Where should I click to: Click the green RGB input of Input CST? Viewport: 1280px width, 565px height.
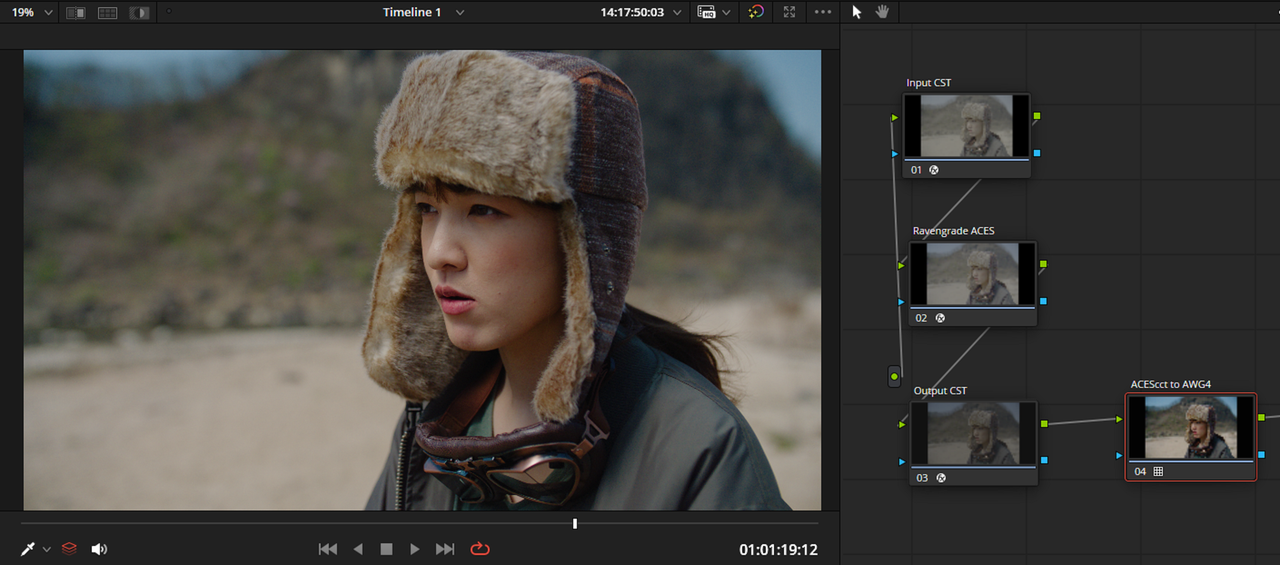pos(895,117)
